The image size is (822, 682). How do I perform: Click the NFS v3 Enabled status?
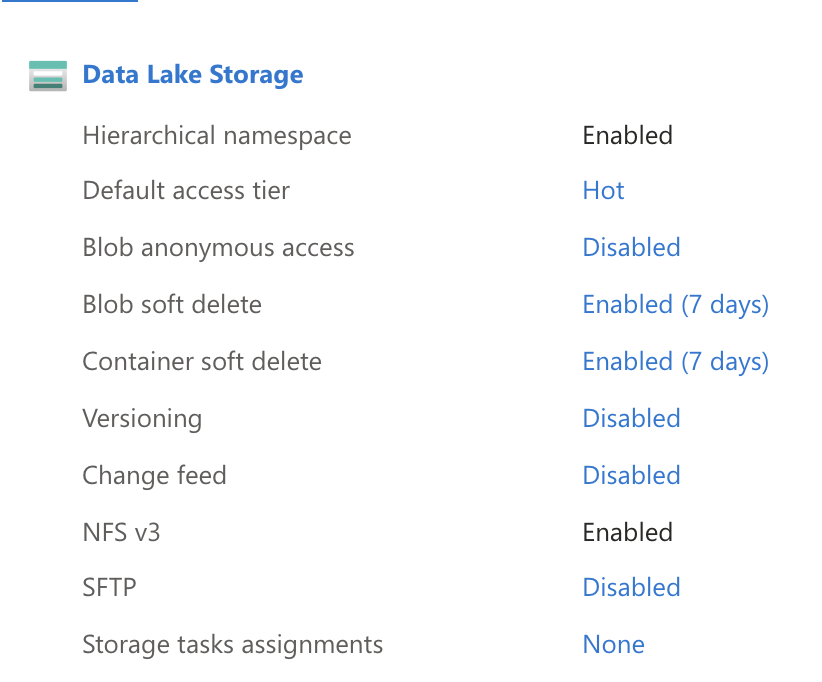tap(627, 532)
